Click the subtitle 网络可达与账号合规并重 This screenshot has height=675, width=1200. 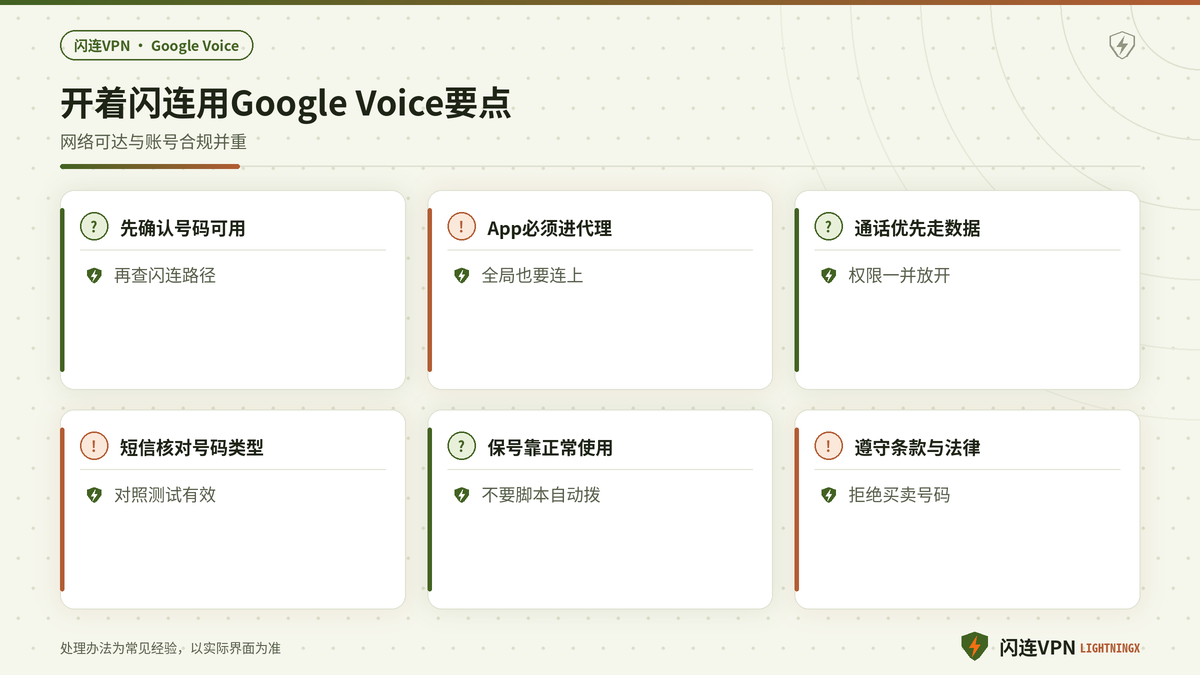click(x=153, y=142)
